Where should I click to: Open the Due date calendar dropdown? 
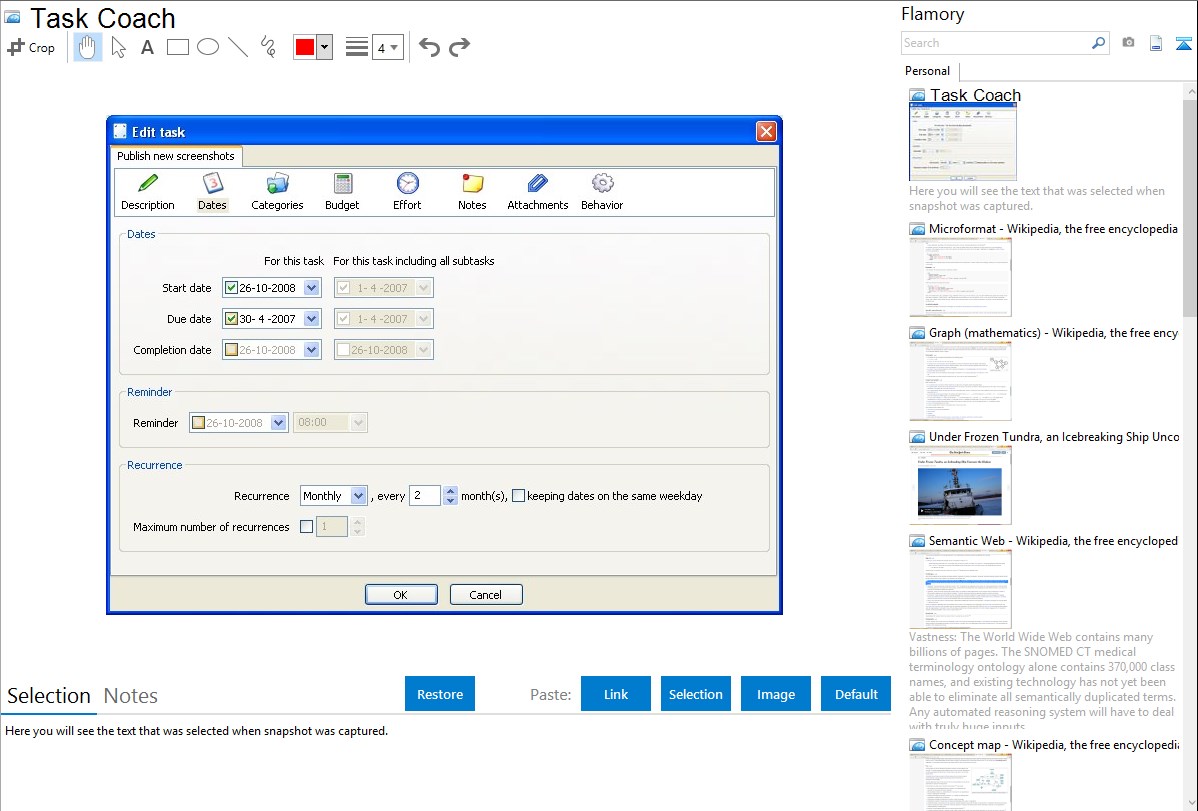pyautogui.click(x=312, y=319)
